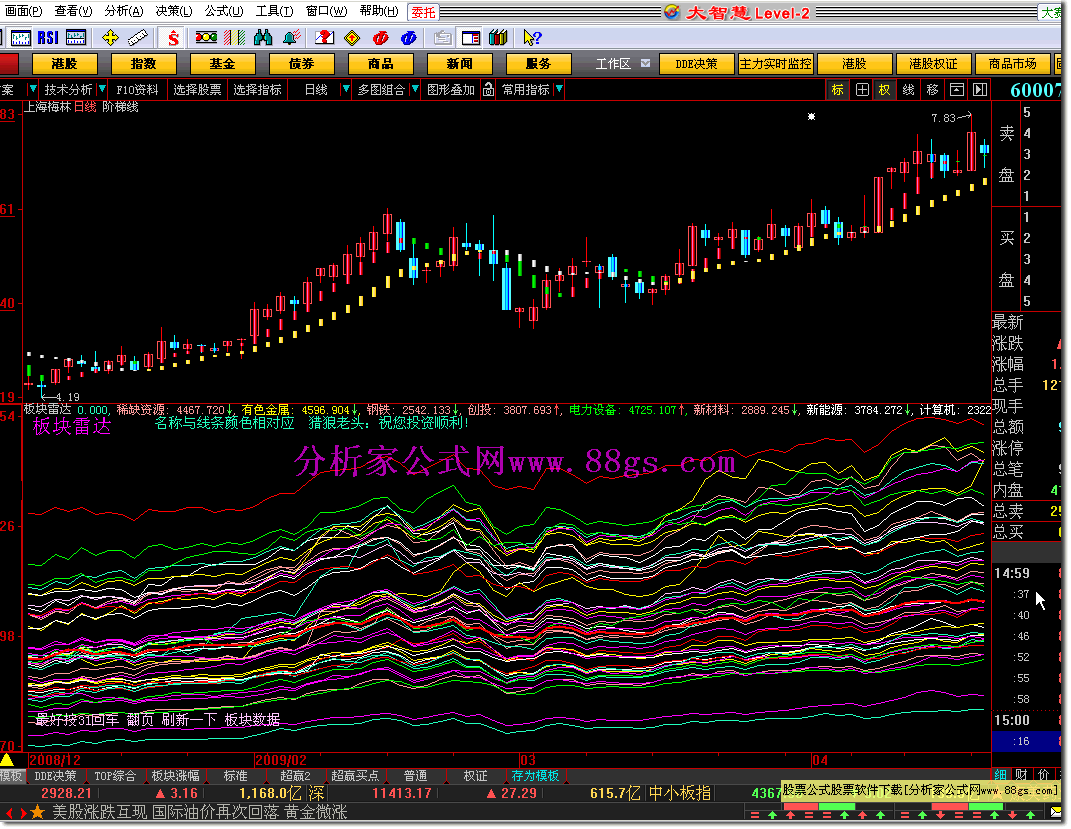
Task: Click the 新闻 news button
Action: 460,64
